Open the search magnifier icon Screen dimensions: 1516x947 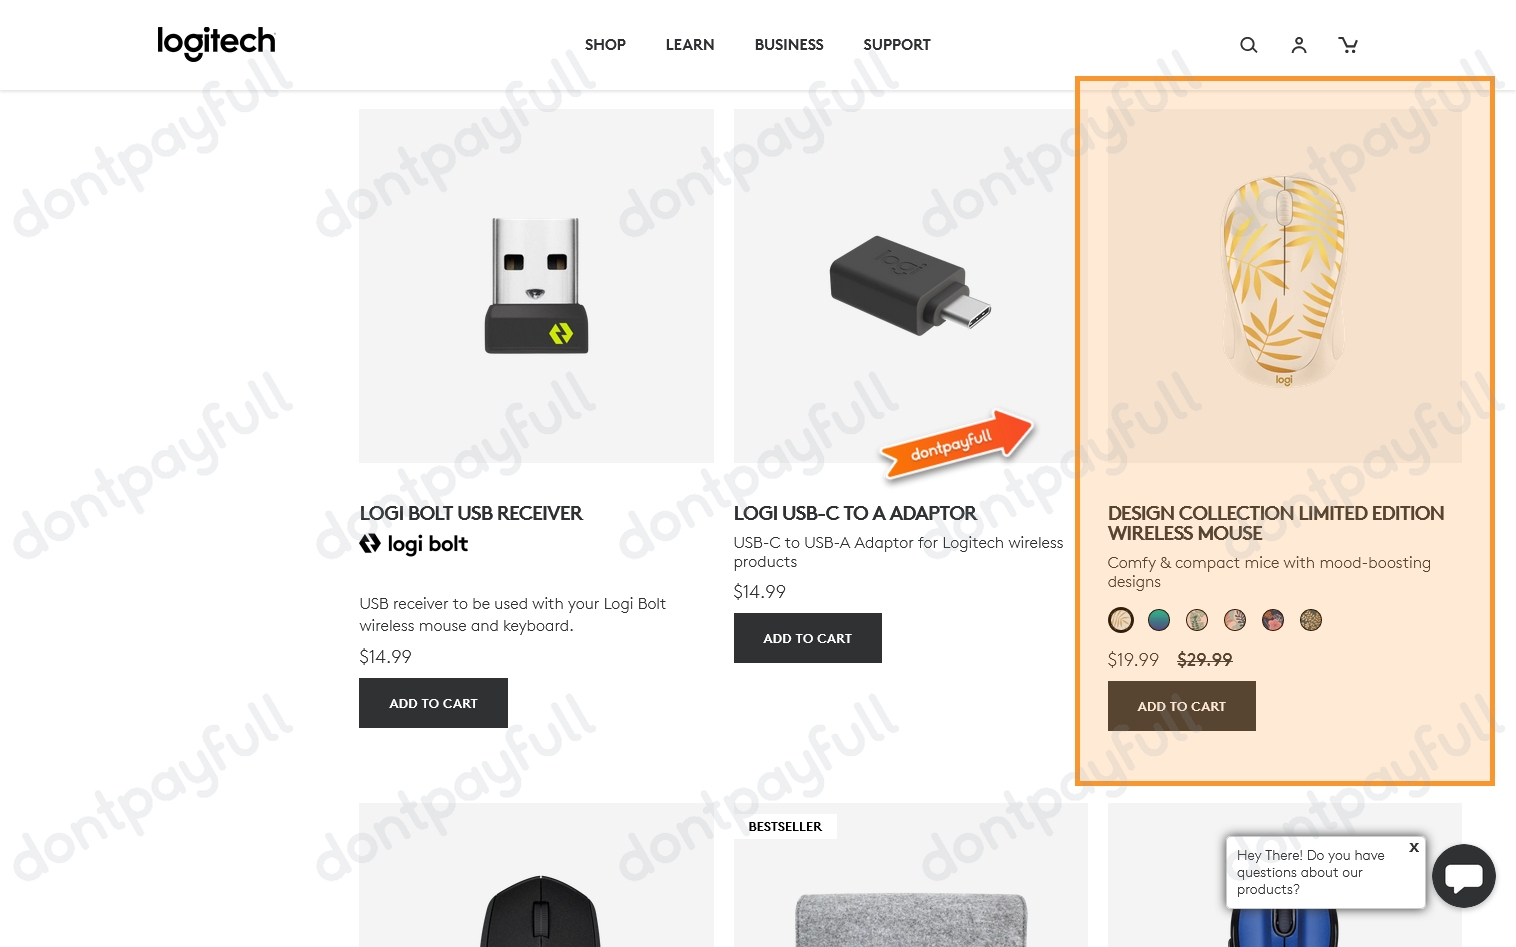coord(1248,45)
